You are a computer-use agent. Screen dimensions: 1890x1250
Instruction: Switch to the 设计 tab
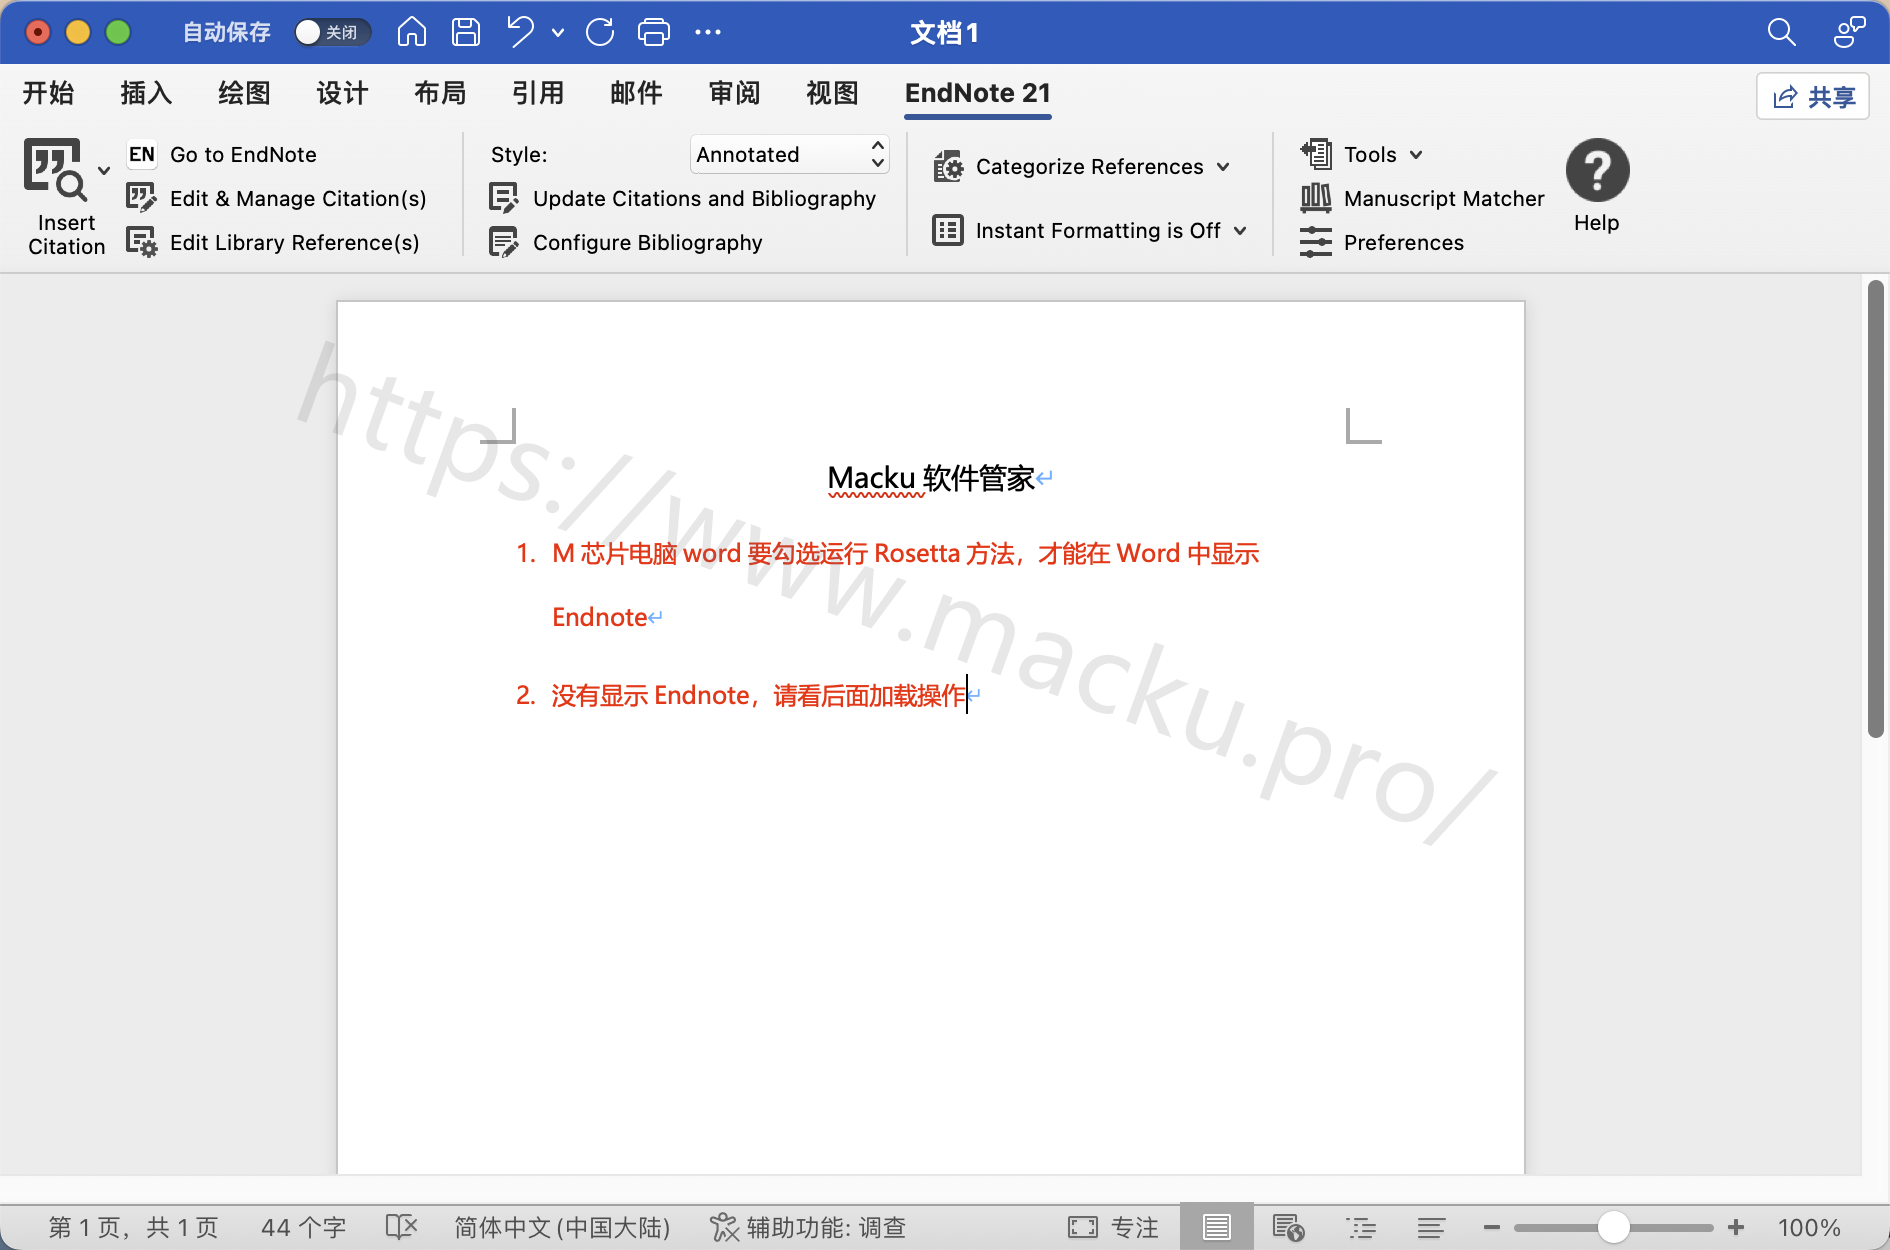pos(342,93)
